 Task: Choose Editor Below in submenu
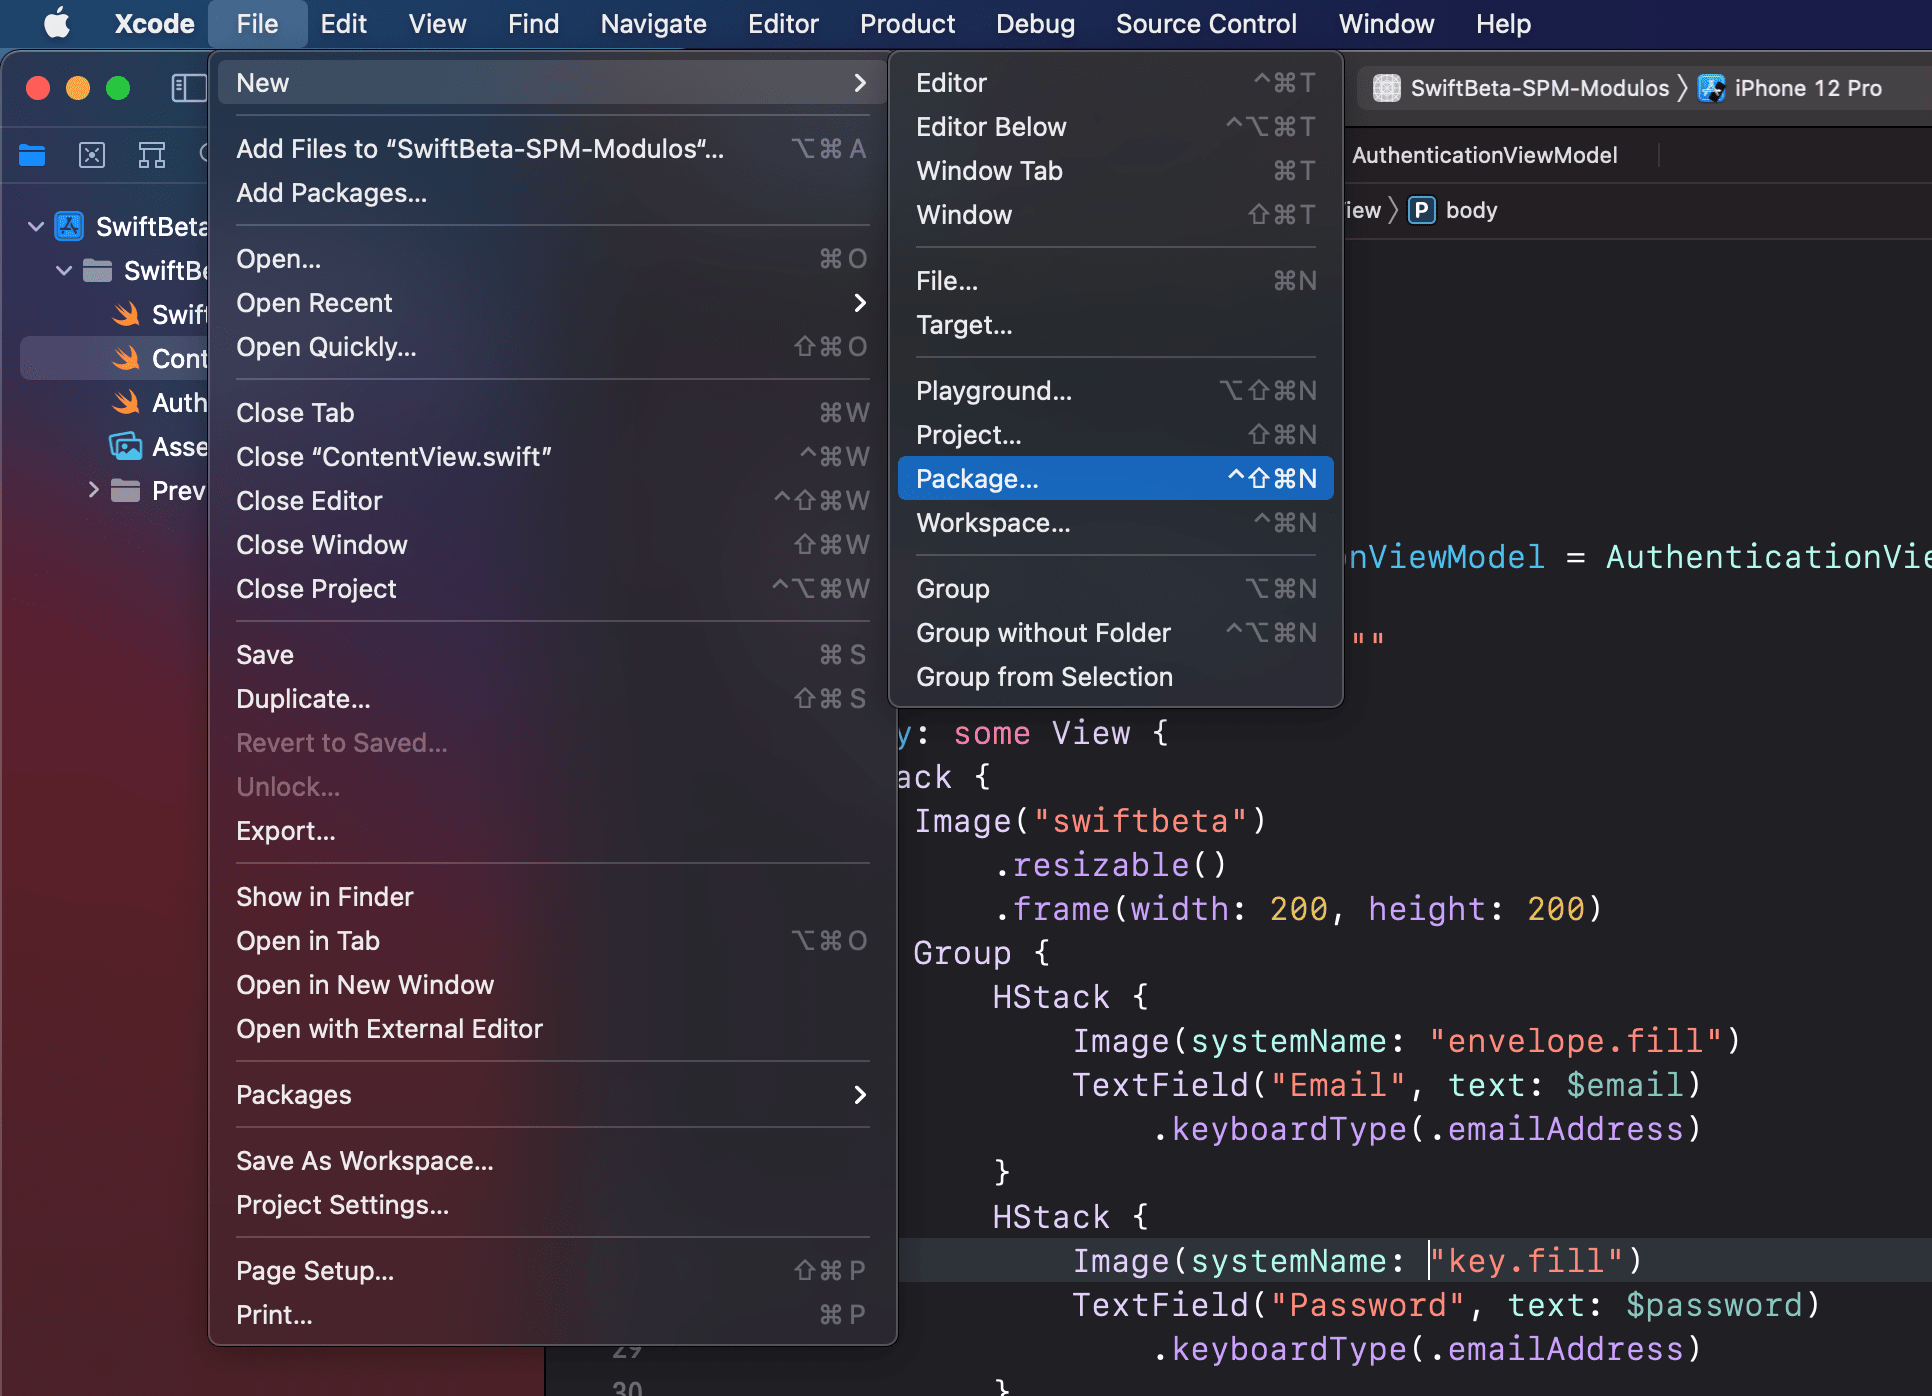click(1116, 127)
